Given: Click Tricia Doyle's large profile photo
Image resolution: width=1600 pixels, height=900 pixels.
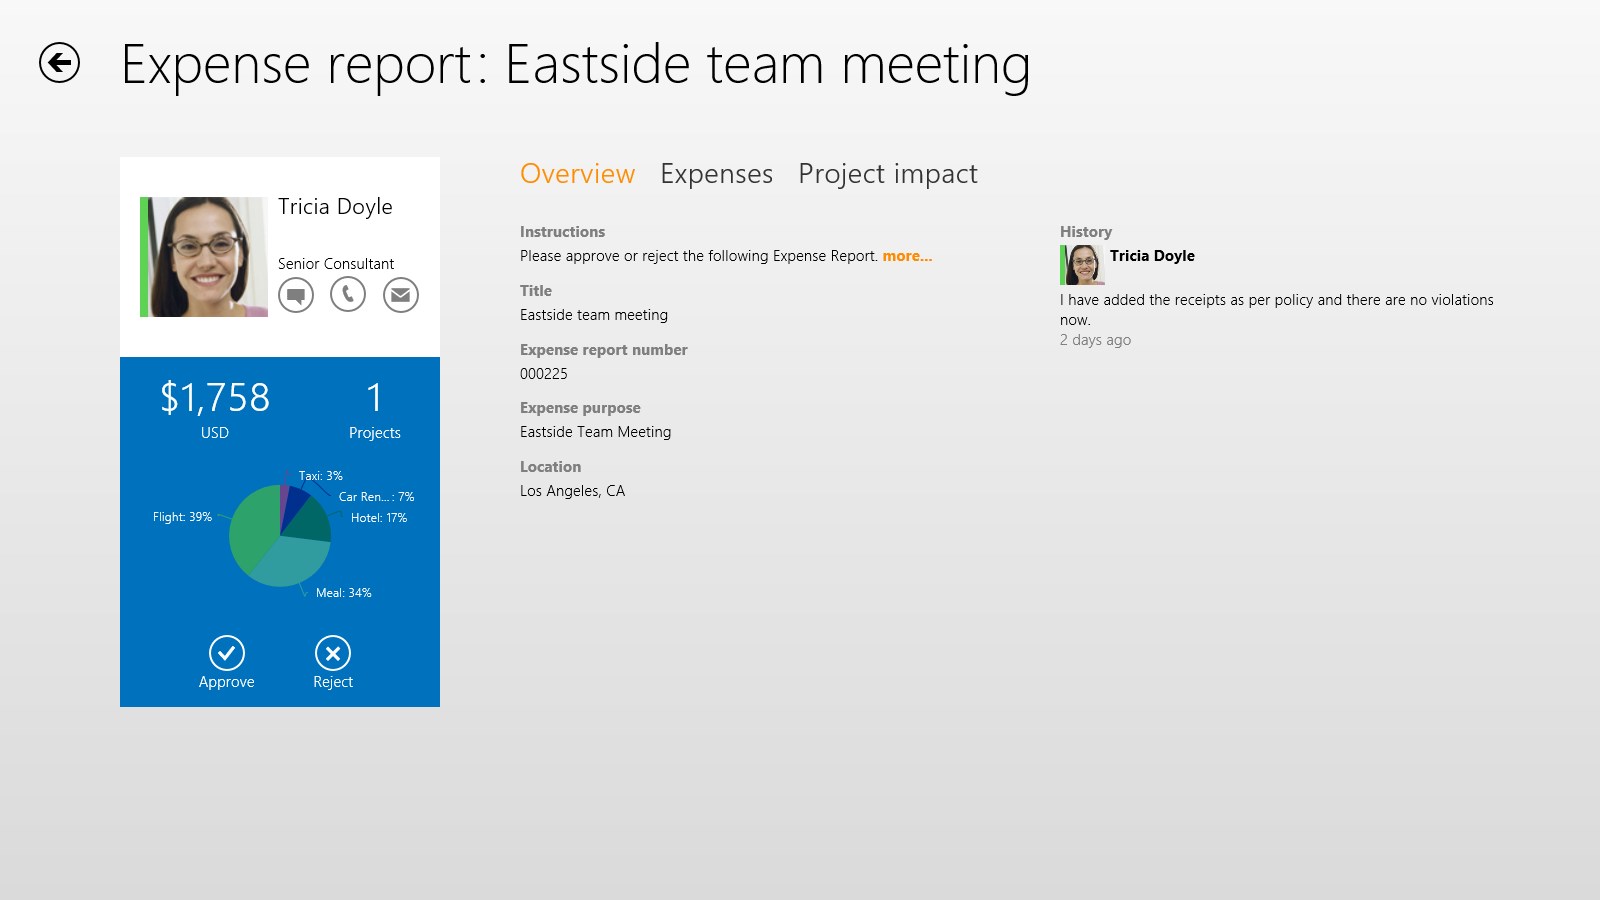Looking at the screenshot, I should (205, 257).
